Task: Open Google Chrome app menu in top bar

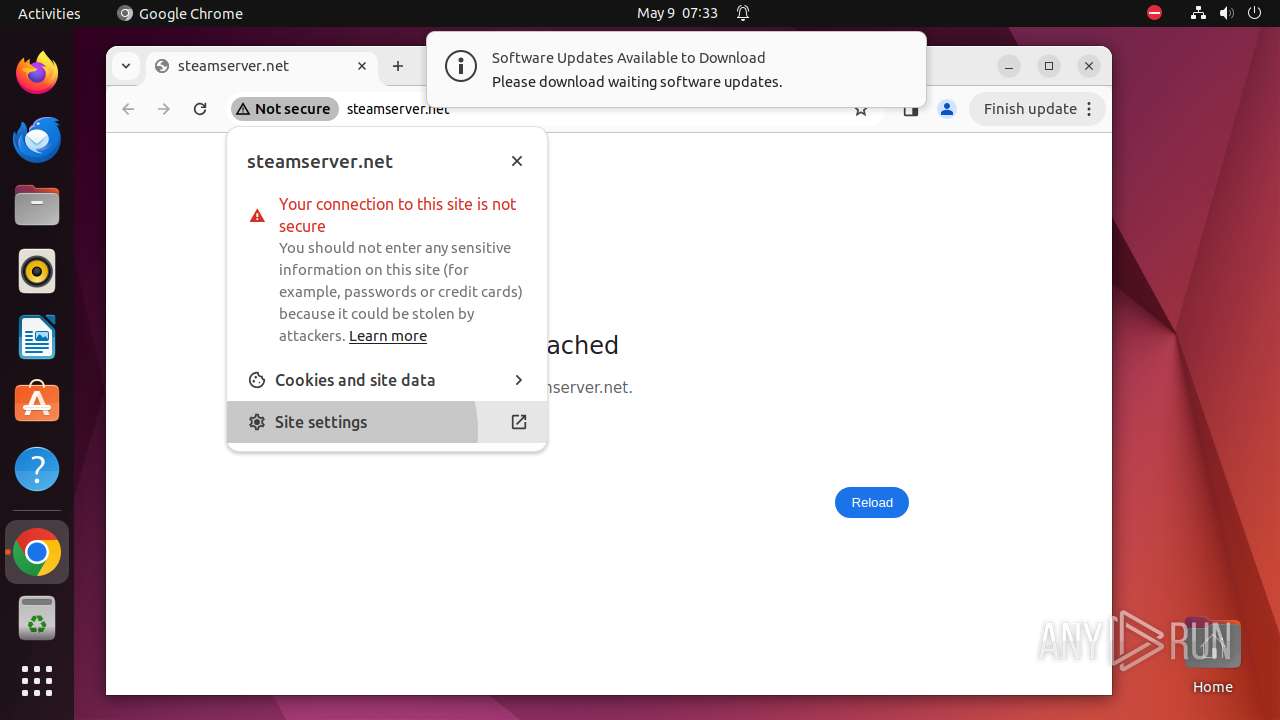Action: (x=180, y=13)
